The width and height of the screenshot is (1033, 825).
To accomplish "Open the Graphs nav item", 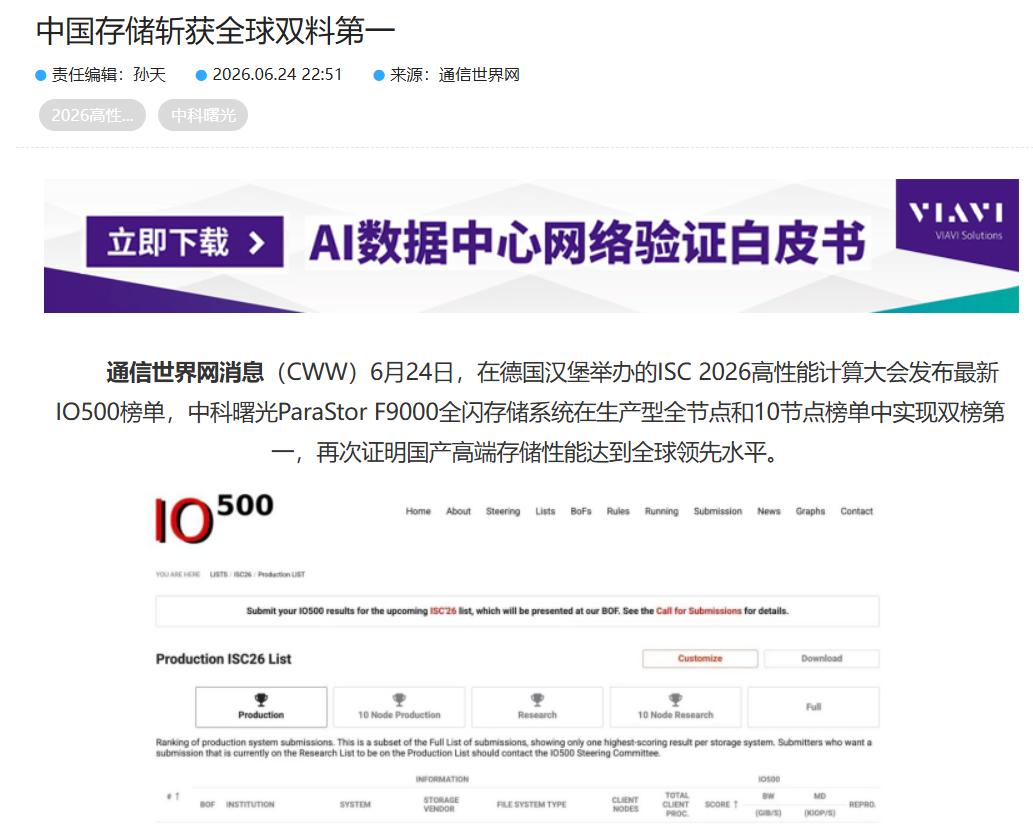I will click(810, 511).
